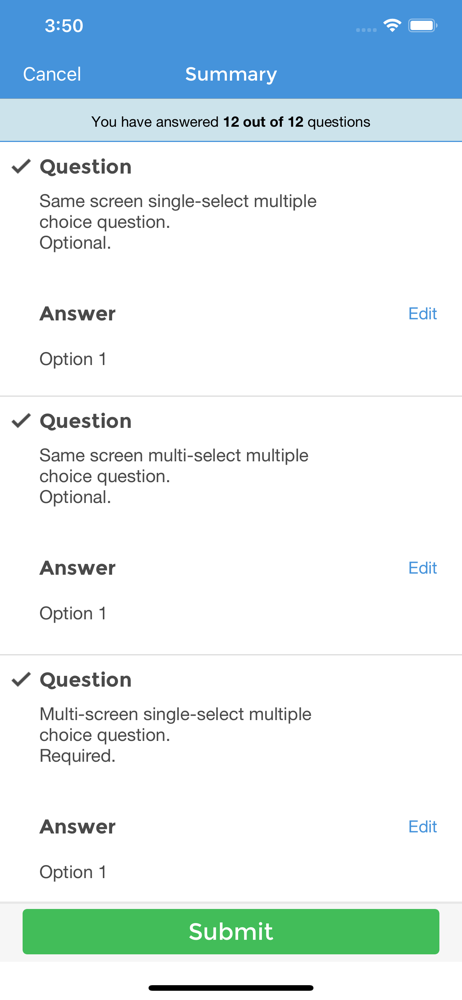
Task: Tap the home indicator bar at bottom
Action: coord(231,988)
